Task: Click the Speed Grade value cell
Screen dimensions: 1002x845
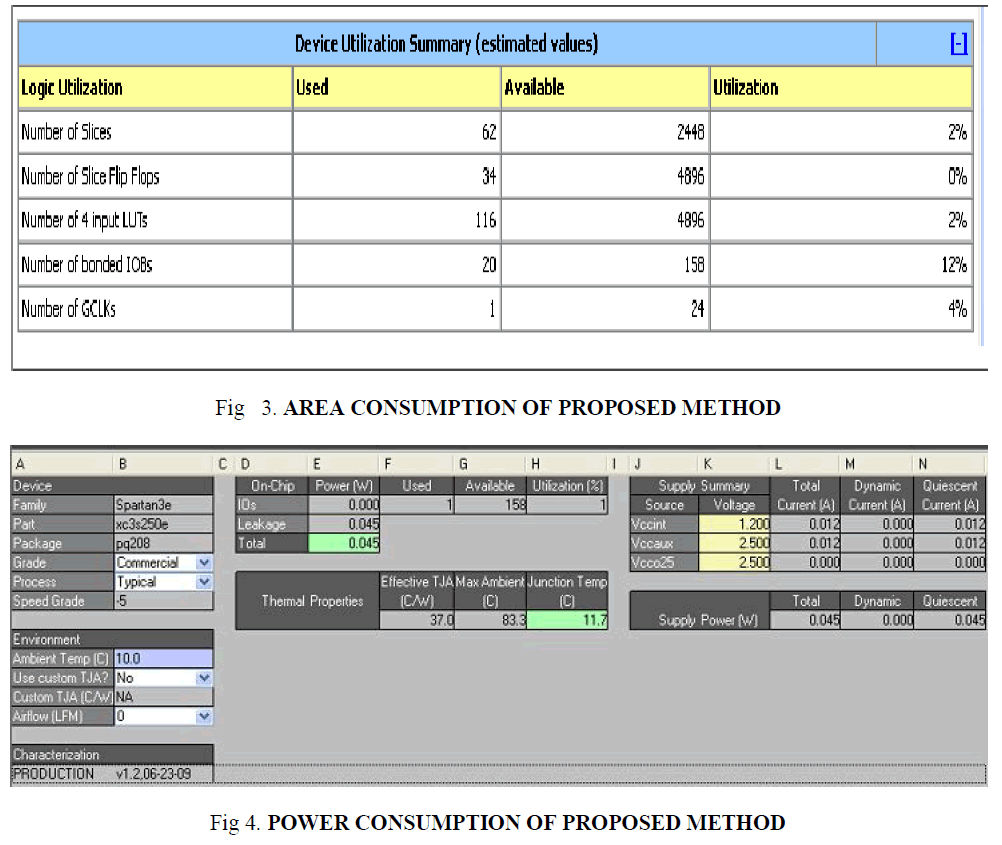Action: [x=163, y=602]
